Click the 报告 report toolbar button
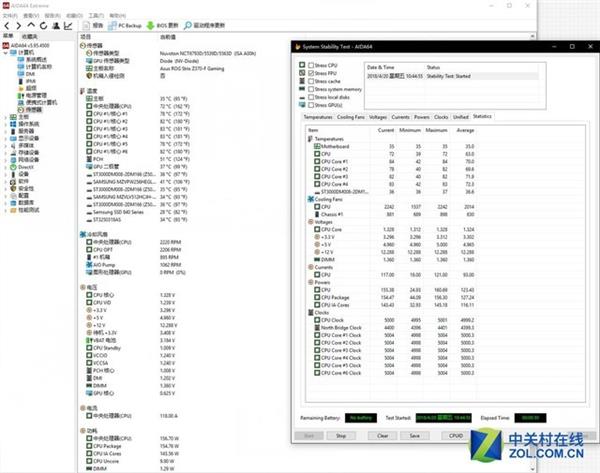Screen dimensions: 600x473 pos(93,26)
